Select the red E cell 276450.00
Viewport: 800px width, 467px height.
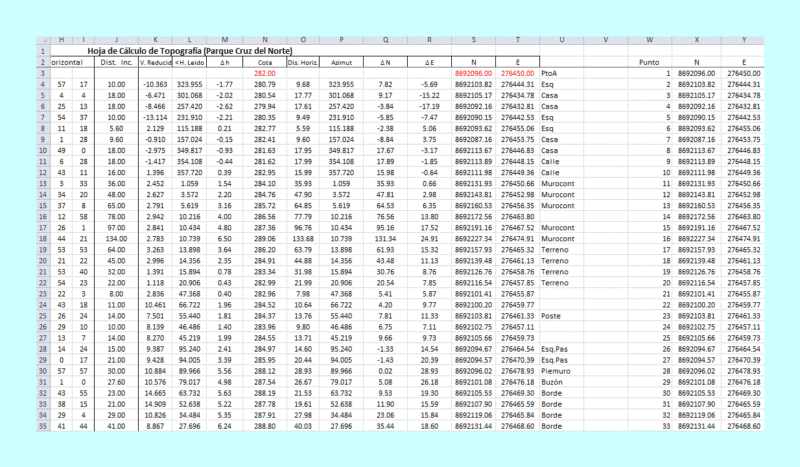517,73
